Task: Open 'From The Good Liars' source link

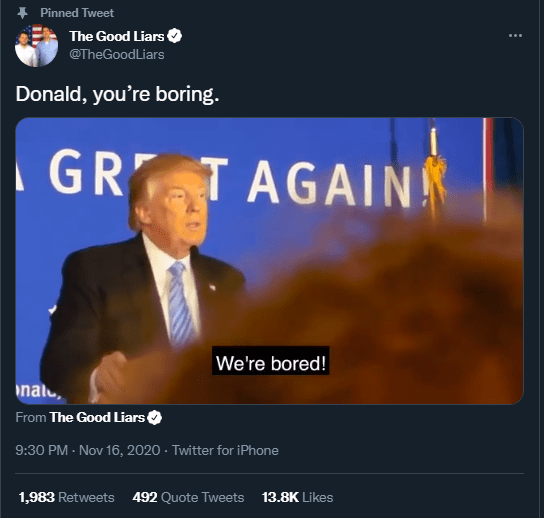Action: pos(88,417)
